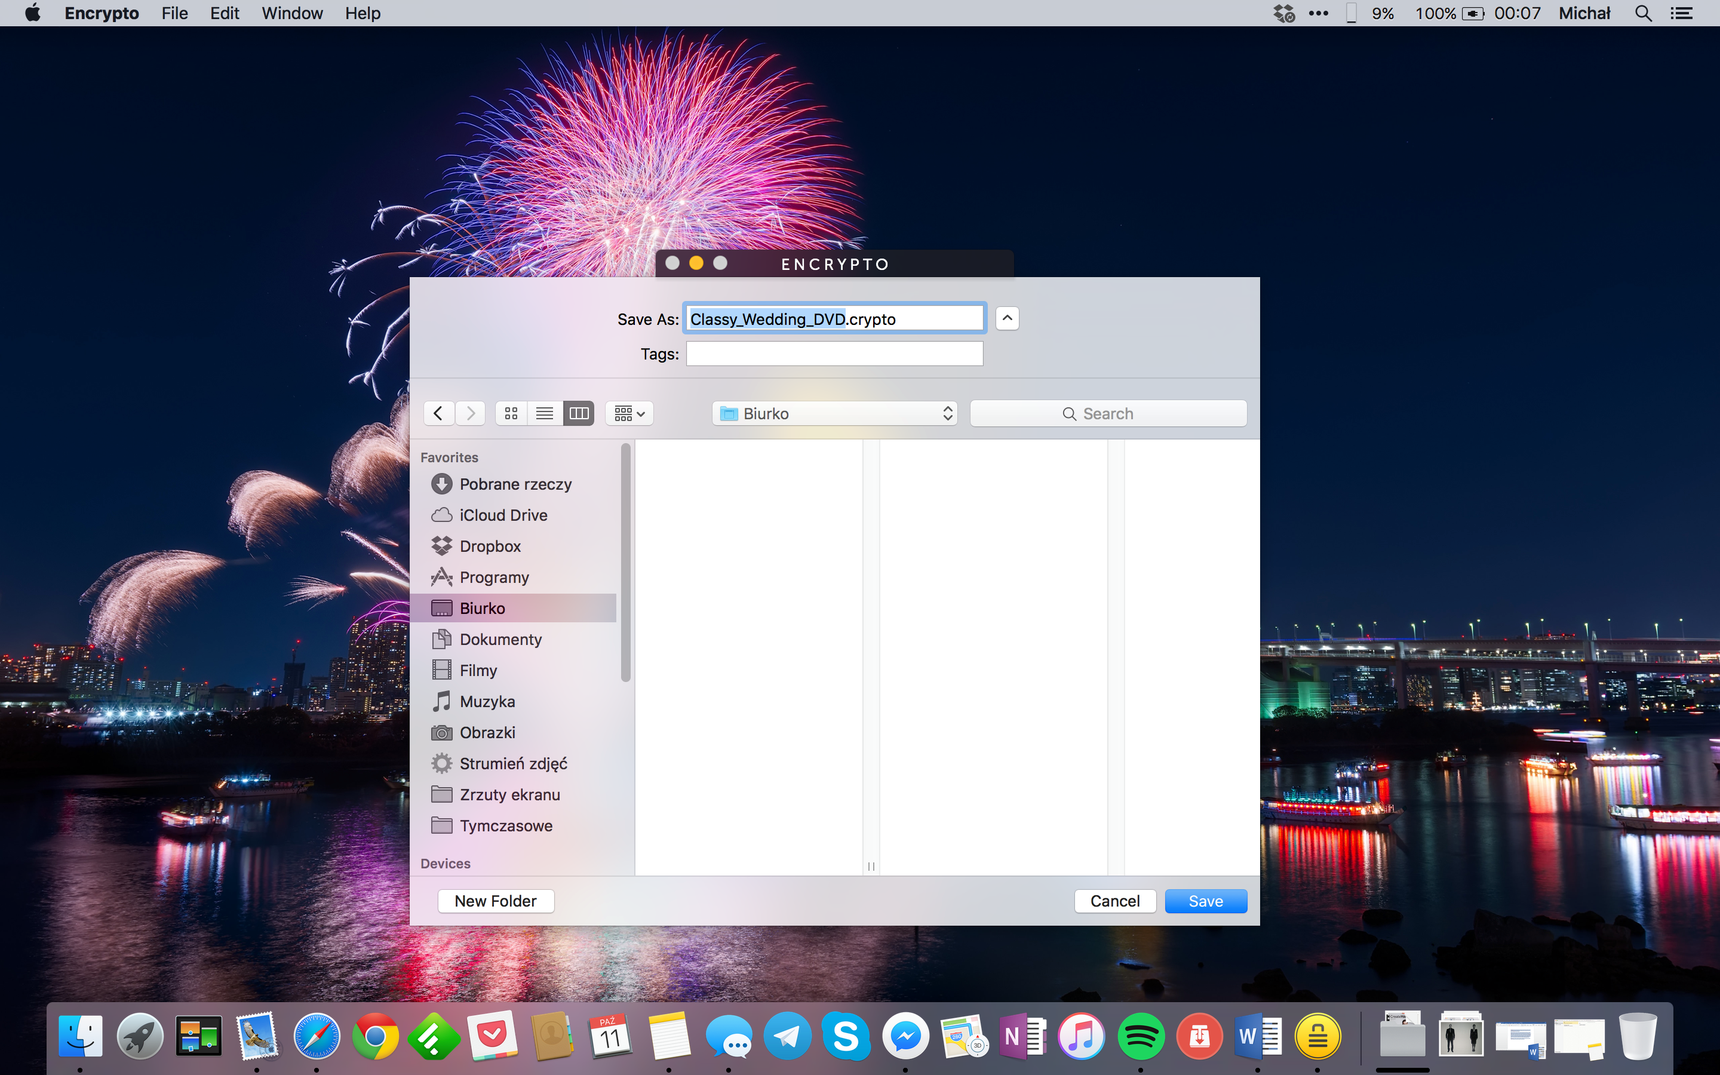1720x1075 pixels.
Task: Select Pobrane rzeczy in sidebar
Action: (514, 484)
